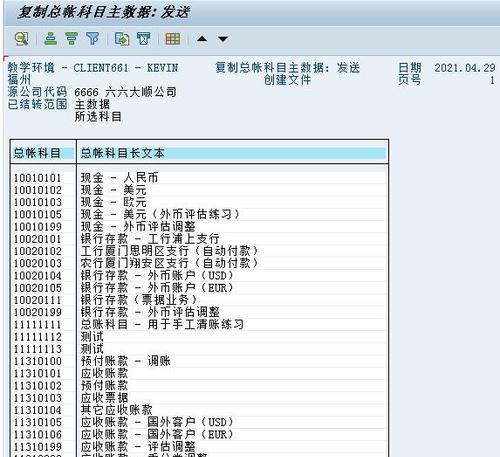Click the Details magnifier icon

tap(22, 39)
